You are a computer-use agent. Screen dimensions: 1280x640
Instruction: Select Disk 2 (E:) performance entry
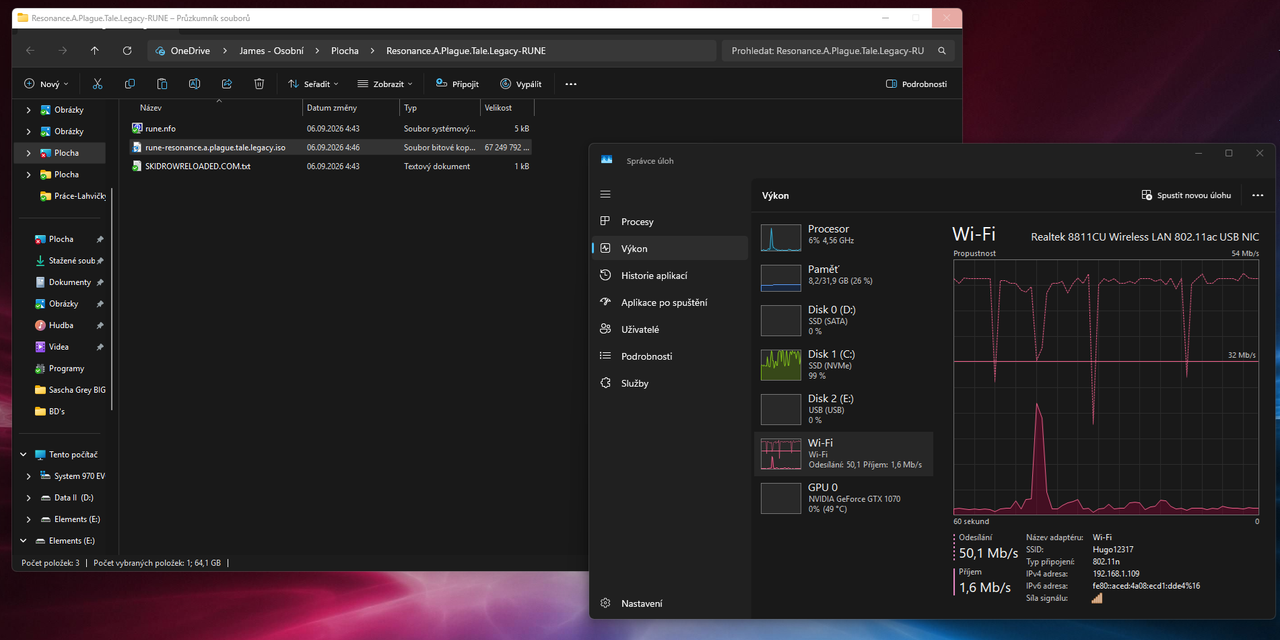[843, 409]
